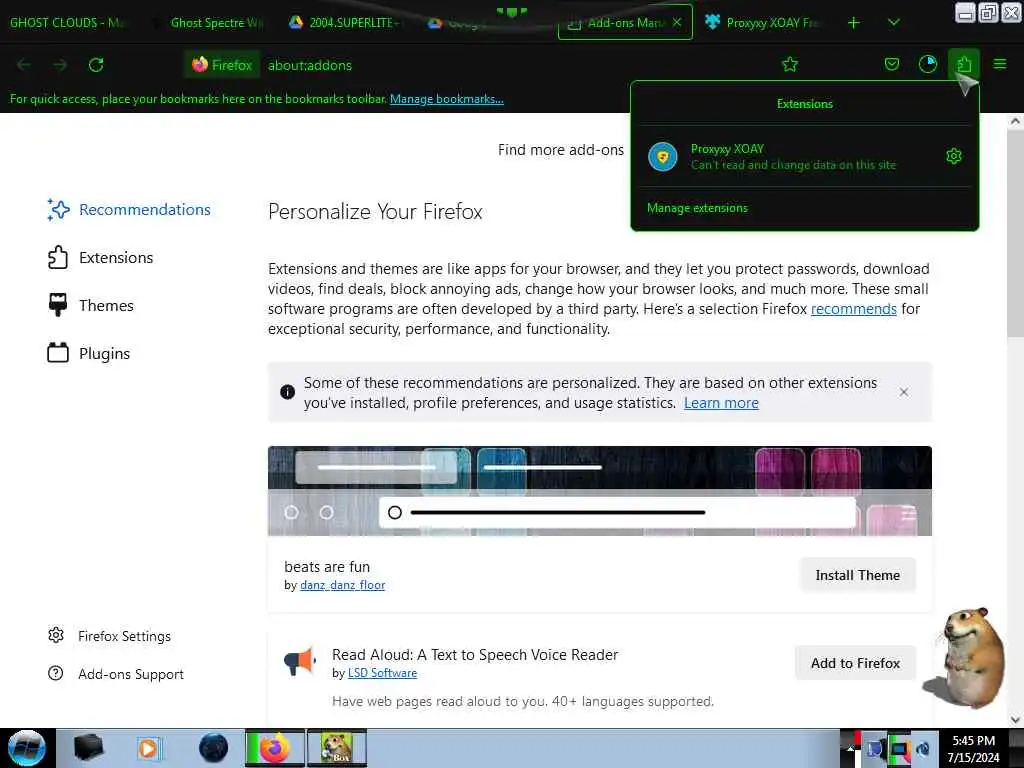Open Add-ons Support from the sidebar

(x=116, y=674)
